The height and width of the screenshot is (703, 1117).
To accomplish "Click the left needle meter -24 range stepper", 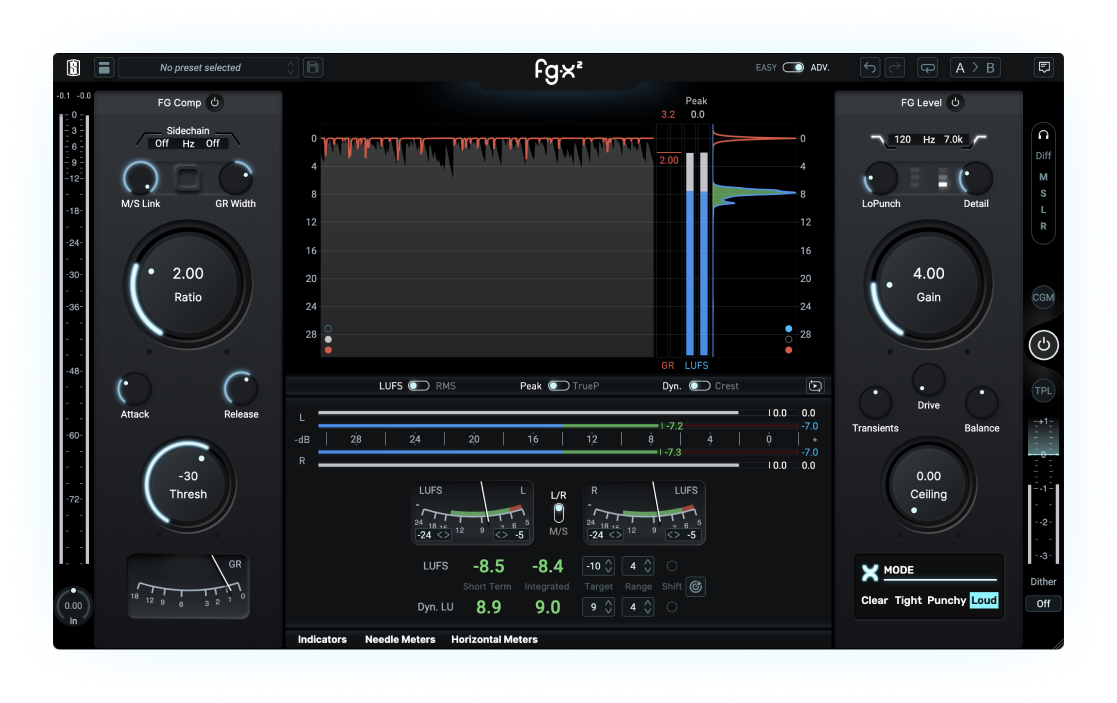I will [433, 535].
